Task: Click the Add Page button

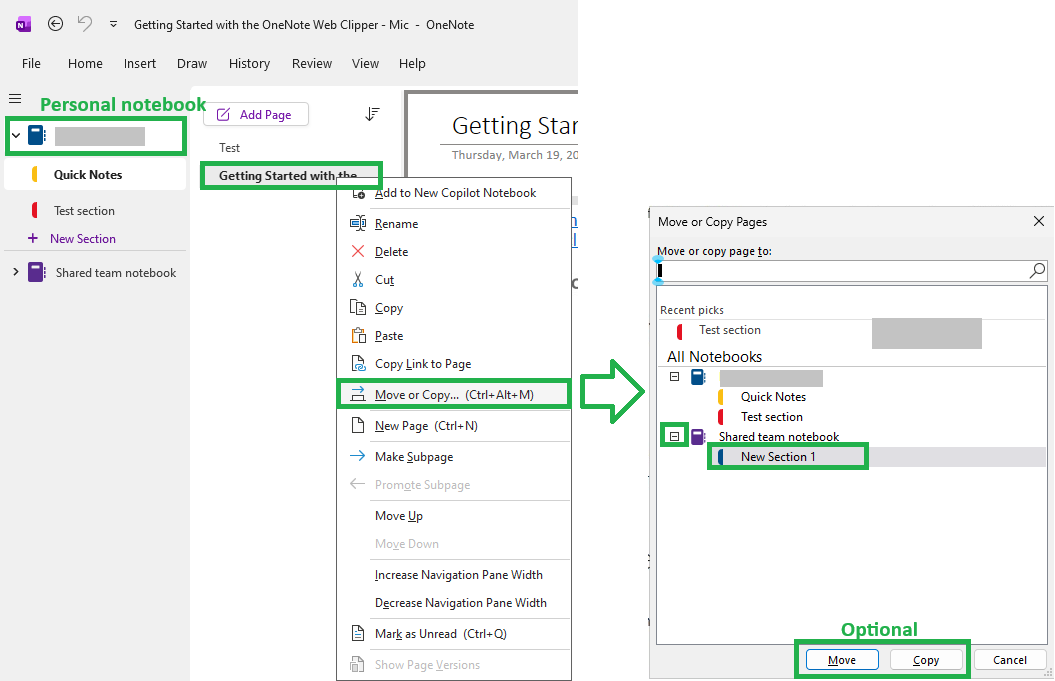Action: click(256, 114)
